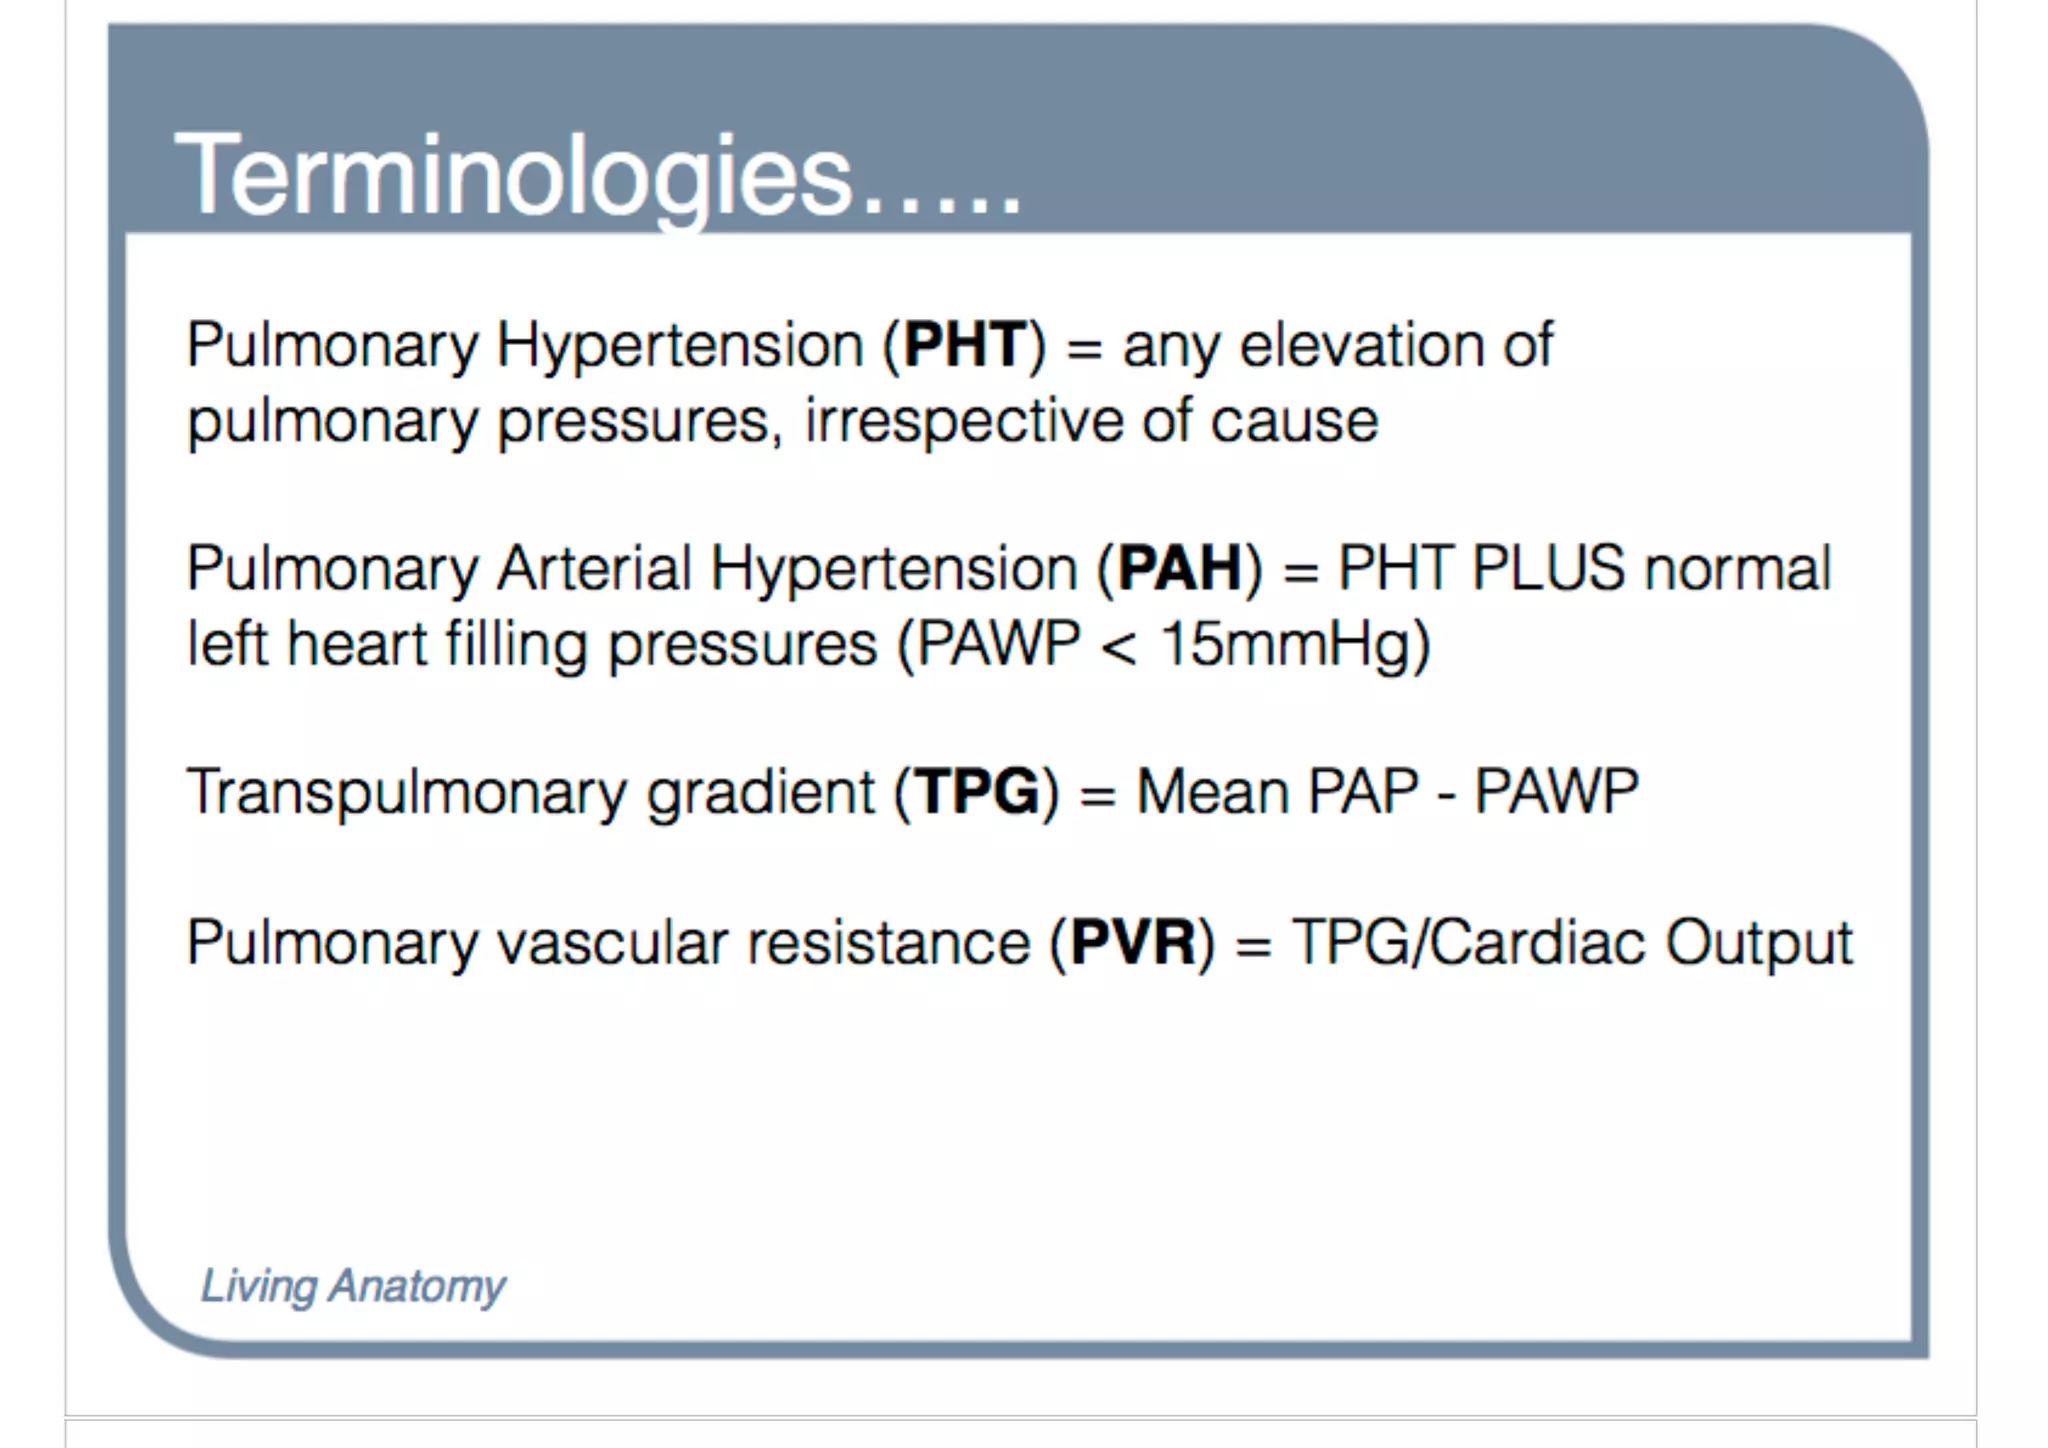Click the equals sign after bold PVR
2048x1448 pixels.
coord(1253,945)
